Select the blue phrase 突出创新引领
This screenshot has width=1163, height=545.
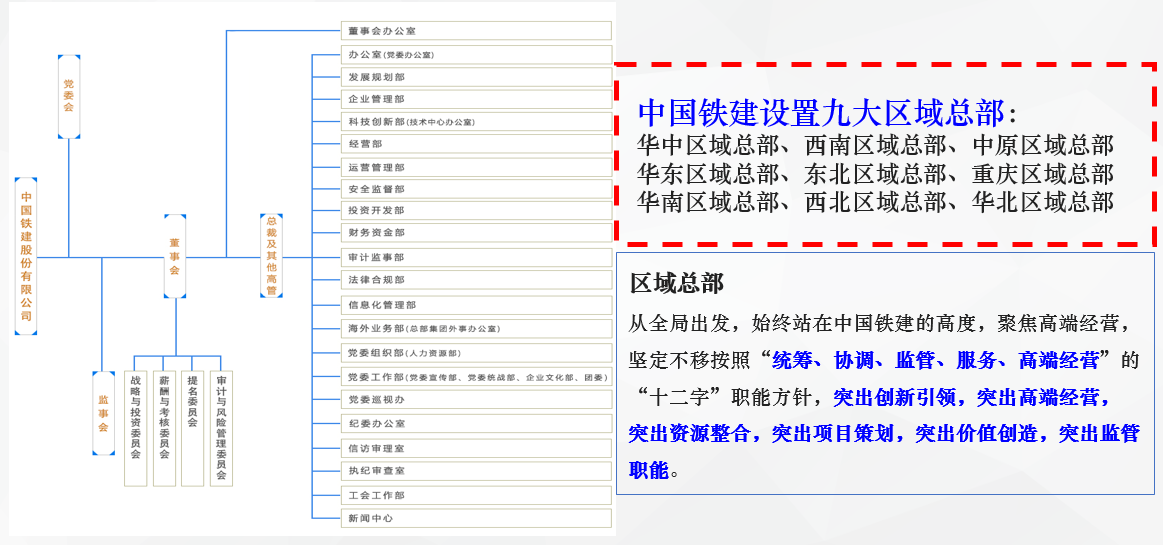click(897, 397)
